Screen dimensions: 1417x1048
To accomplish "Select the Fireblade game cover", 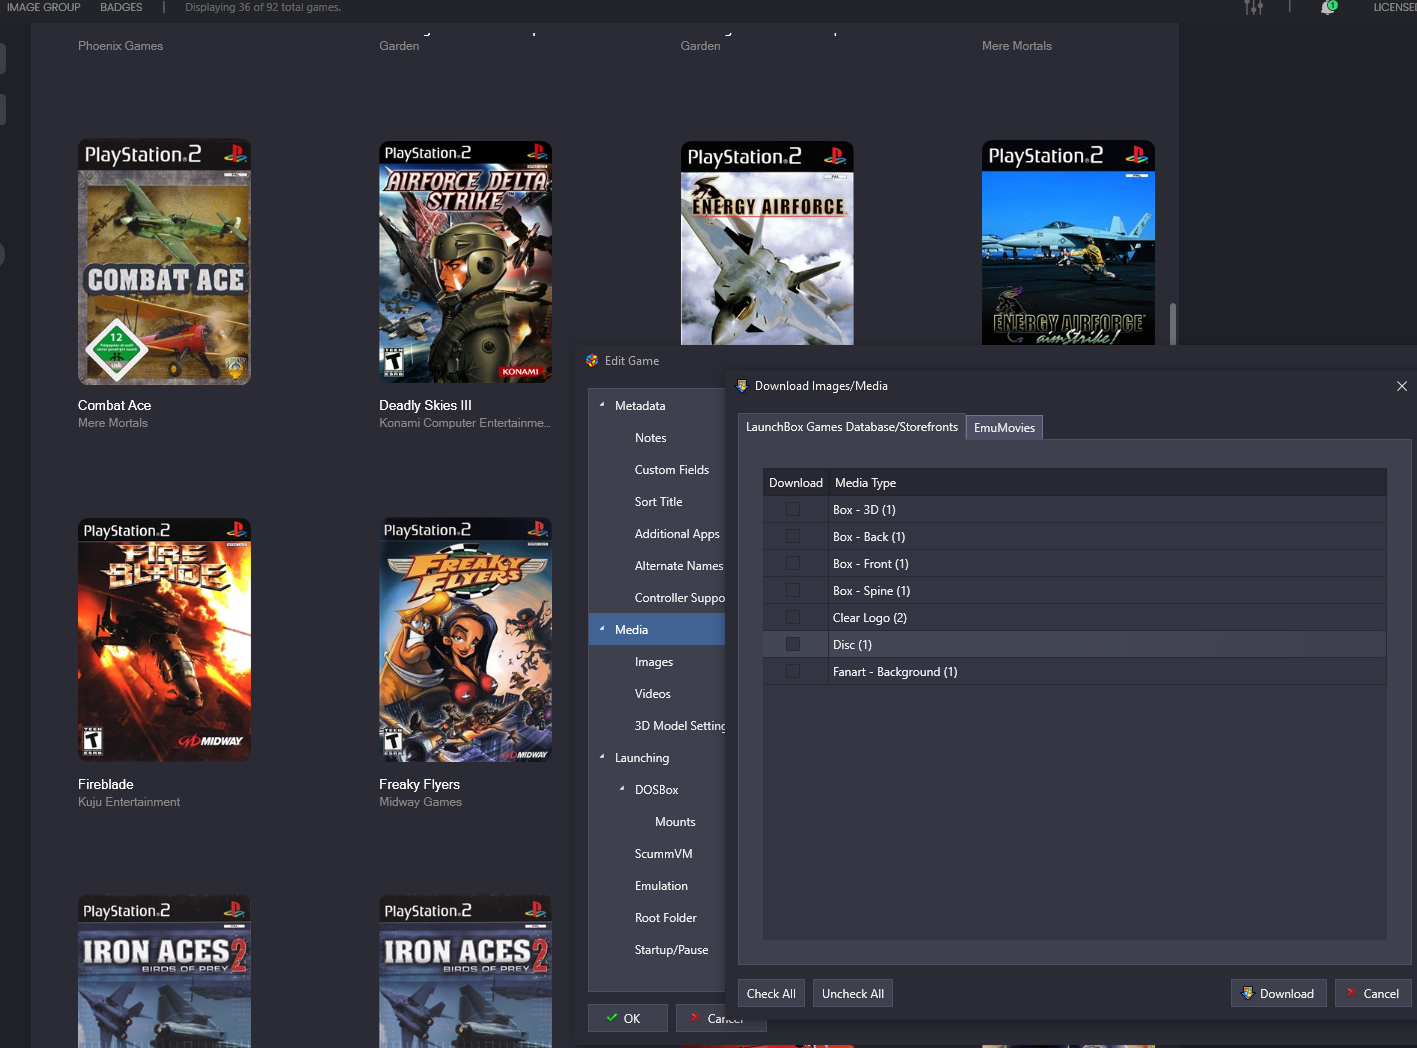I will (164, 640).
